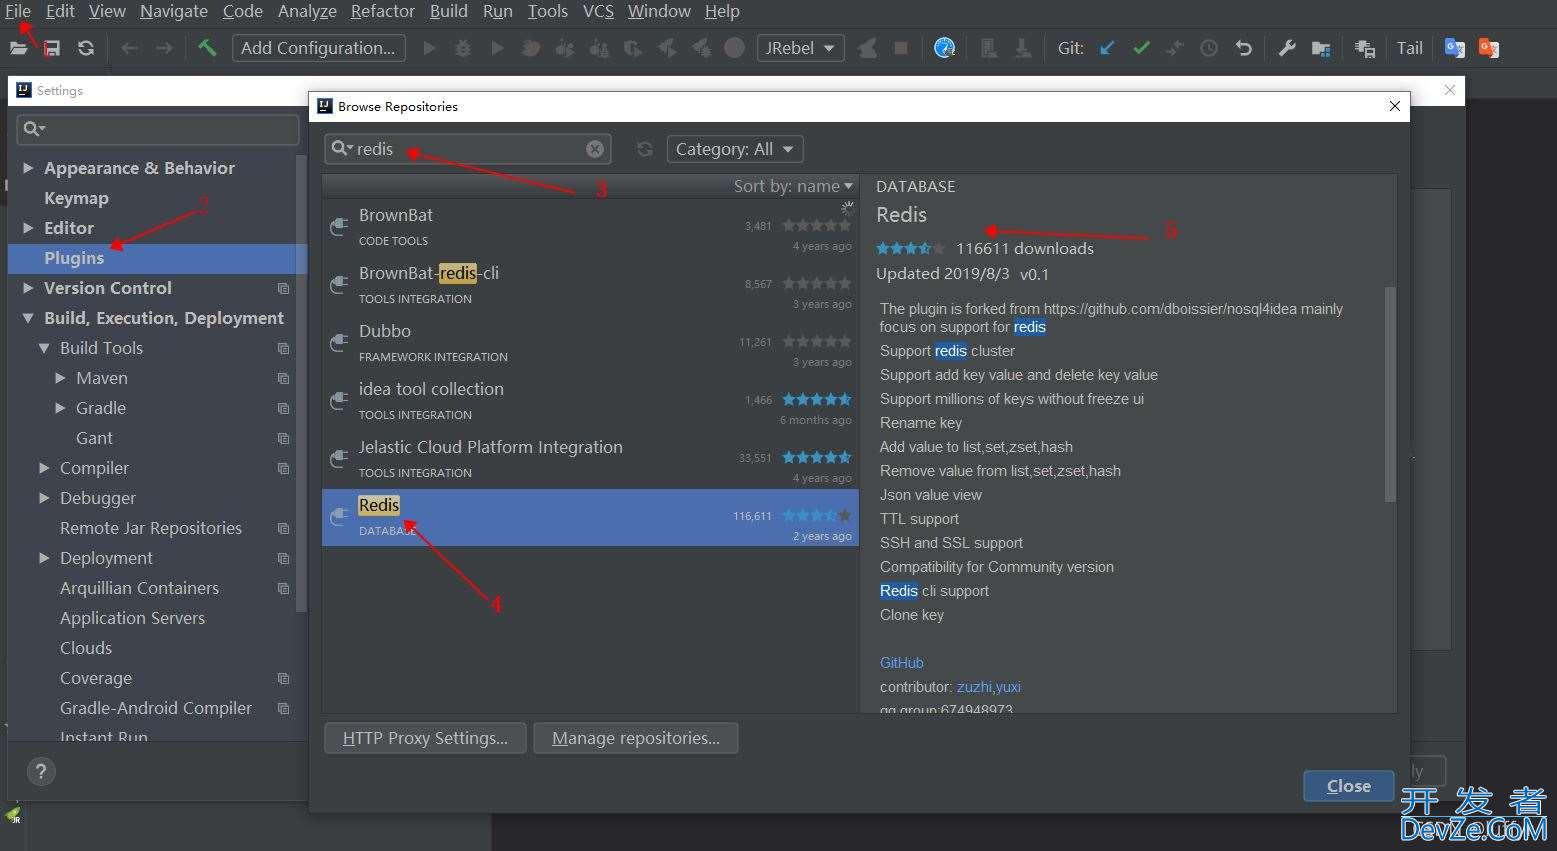Click the Git Rollback undo arrow
Screen dimensions: 1557x851
coord(1243,48)
